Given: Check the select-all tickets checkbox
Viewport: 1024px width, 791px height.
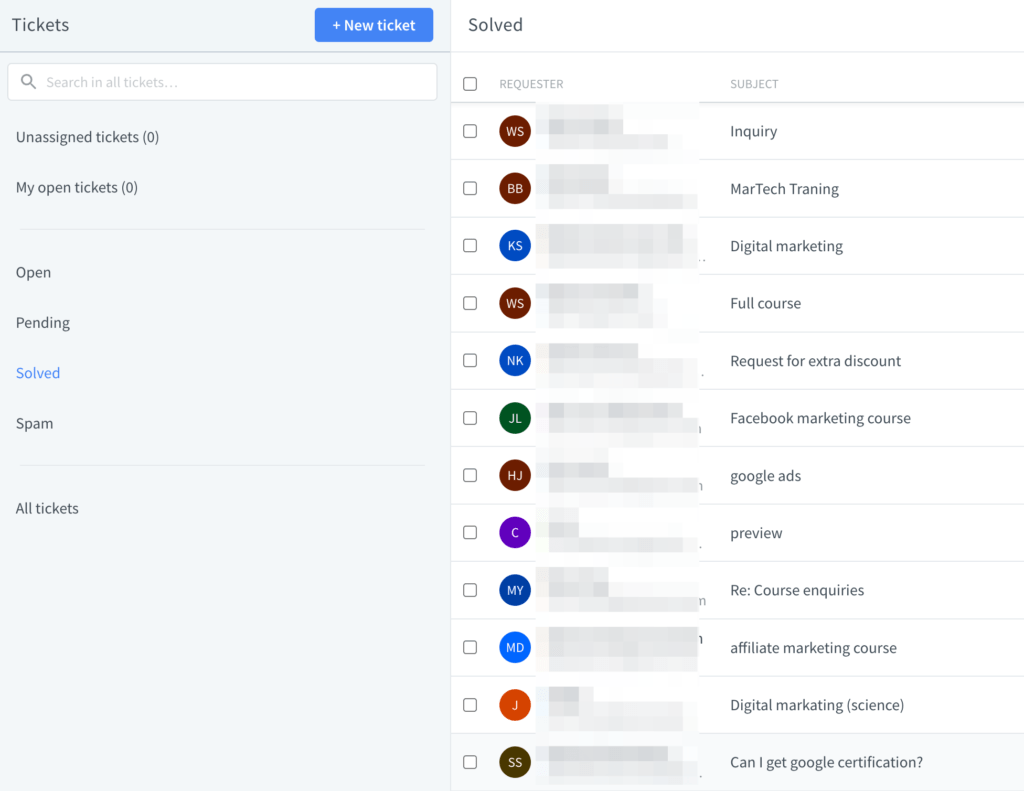Looking at the screenshot, I should click(470, 83).
